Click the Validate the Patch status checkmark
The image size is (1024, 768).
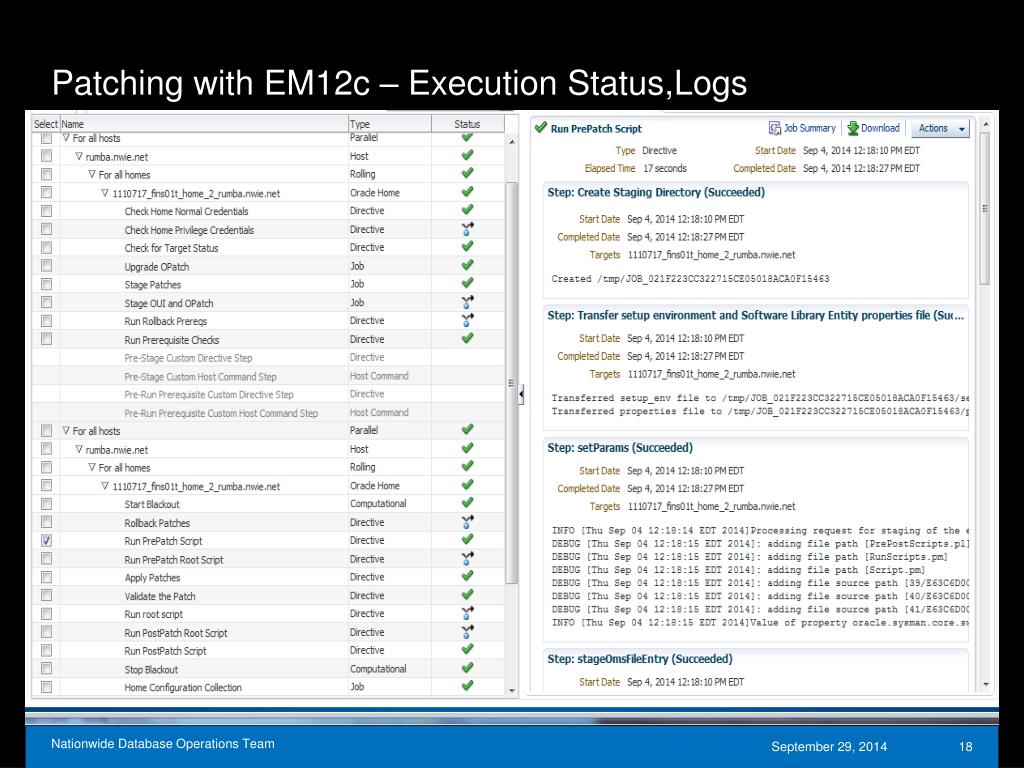click(467, 595)
